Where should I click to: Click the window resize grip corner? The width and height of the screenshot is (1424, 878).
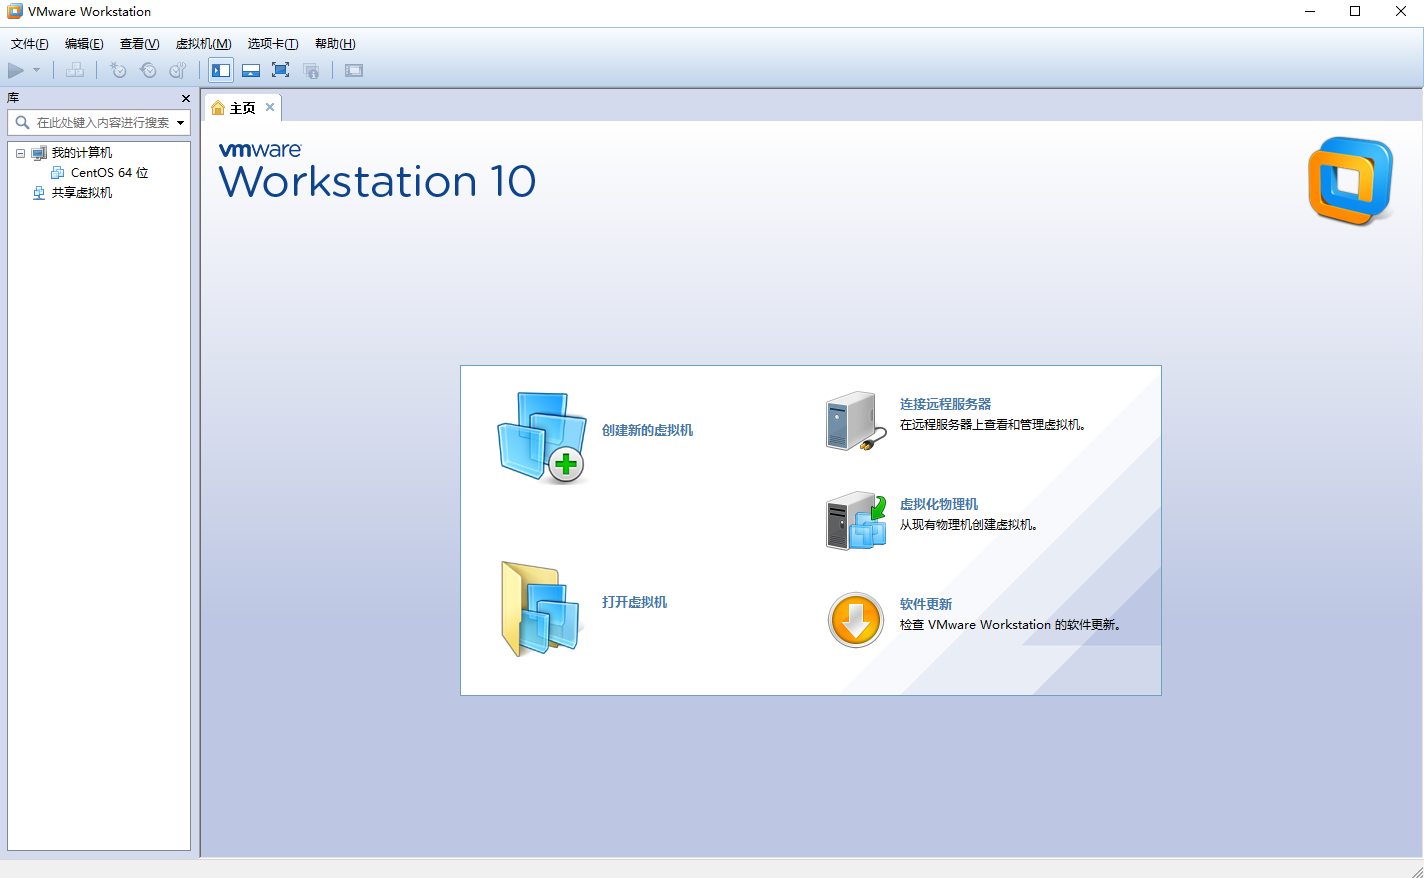tap(1416, 871)
